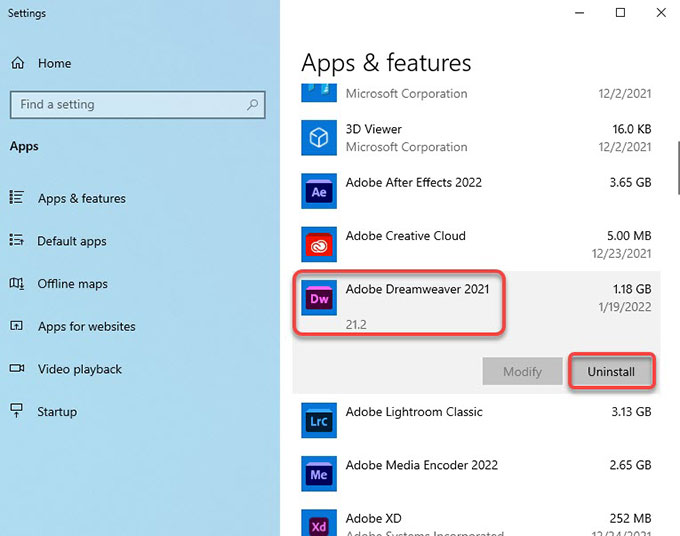680x536 pixels.
Task: Select Apps for websites
Action: coord(86,326)
